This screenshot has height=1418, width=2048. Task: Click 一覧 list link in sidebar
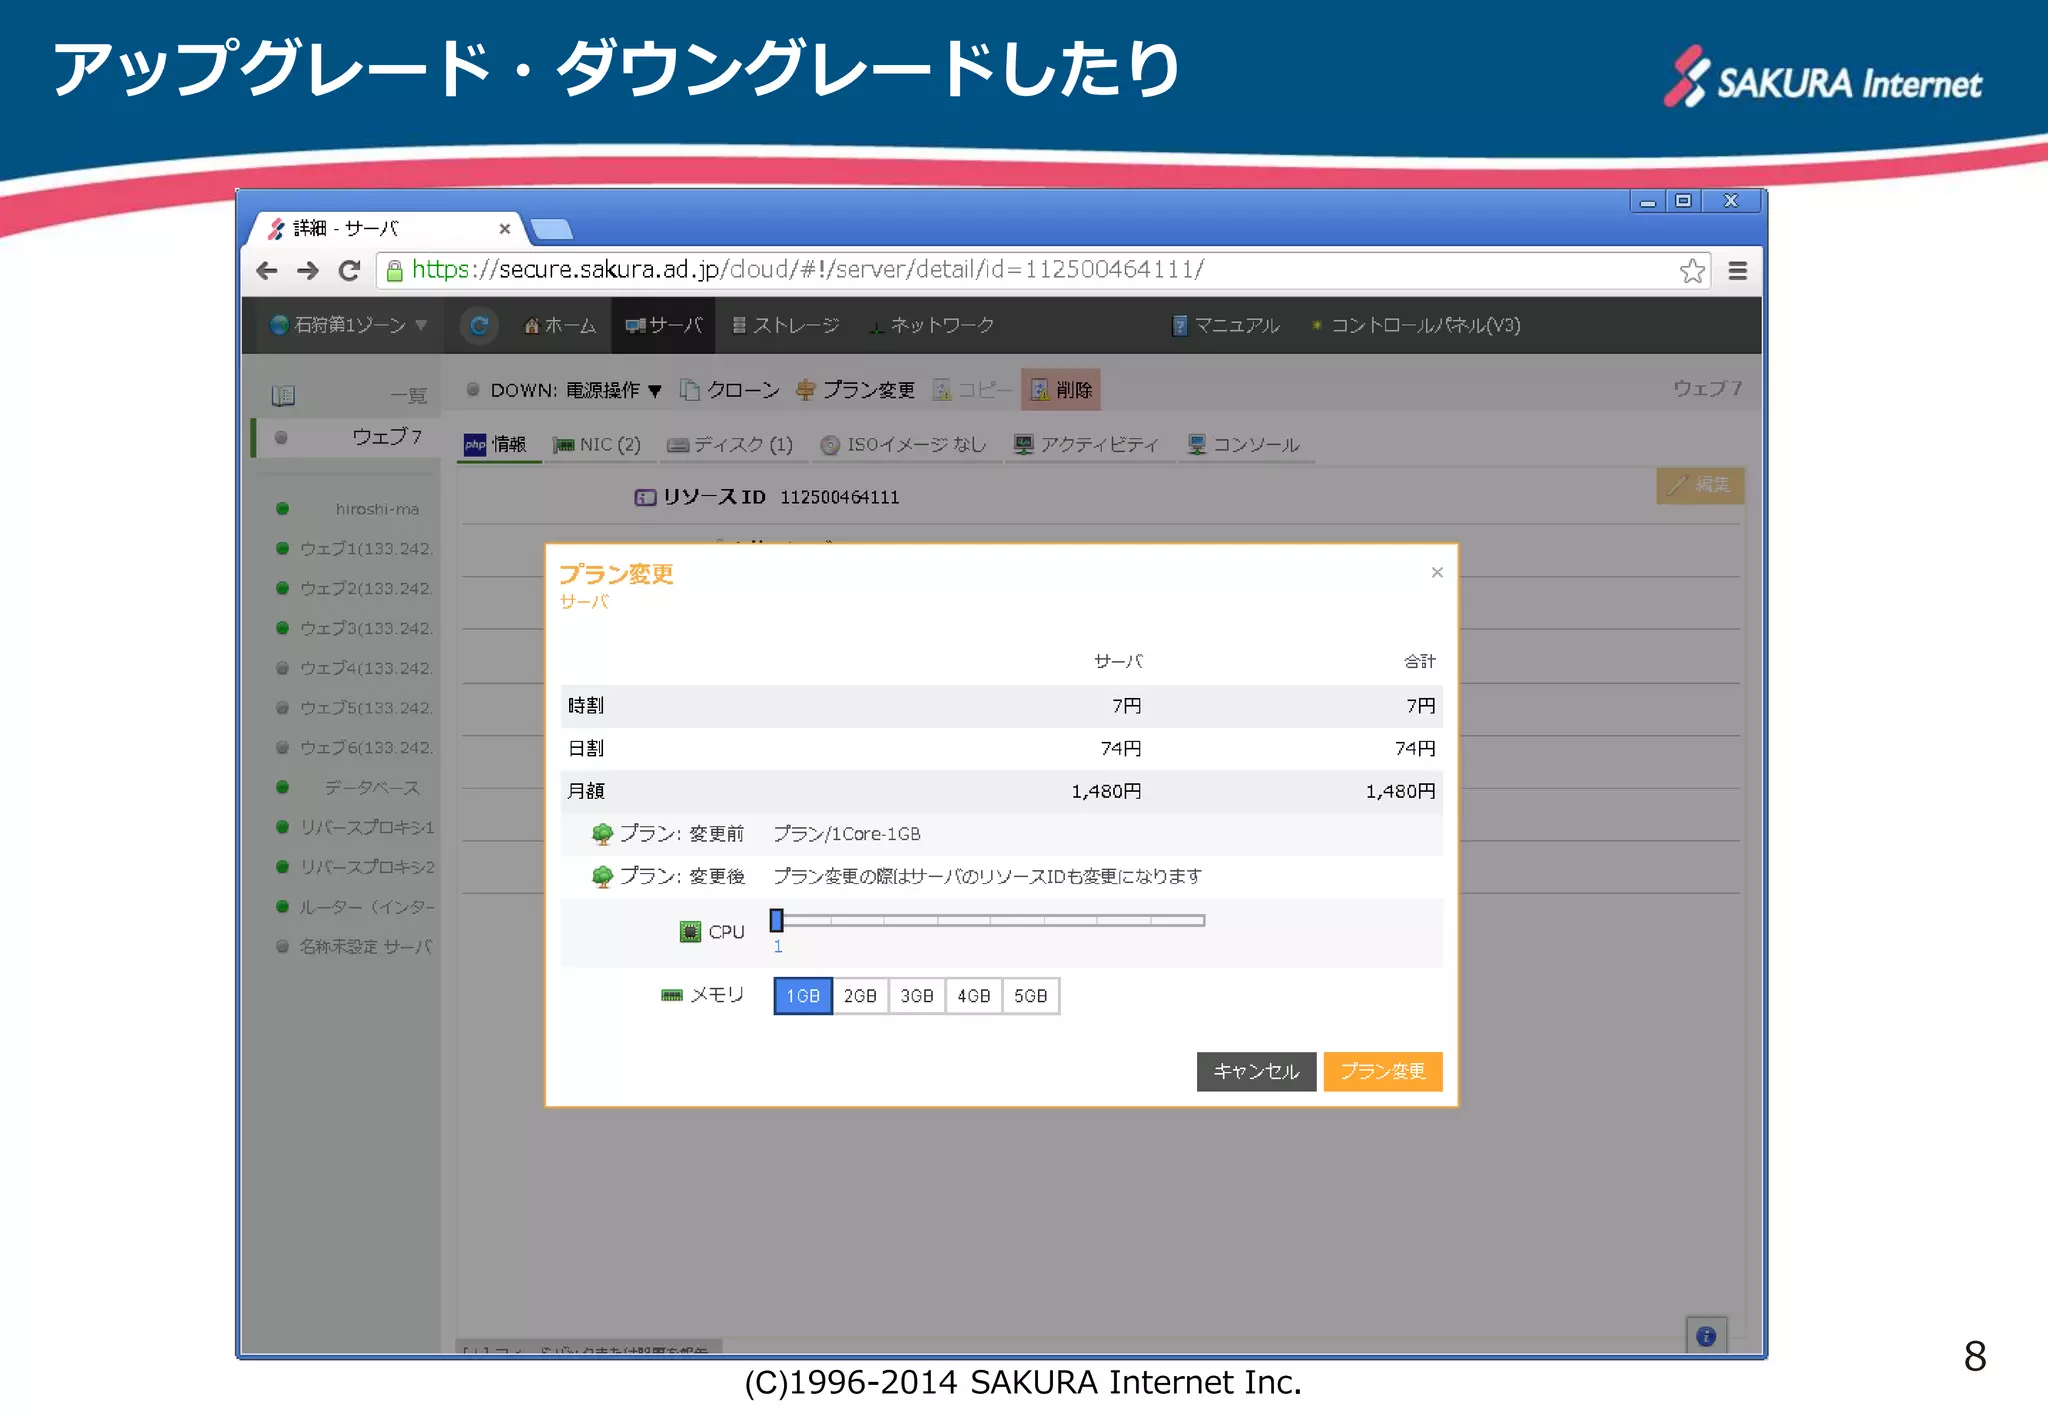[409, 396]
